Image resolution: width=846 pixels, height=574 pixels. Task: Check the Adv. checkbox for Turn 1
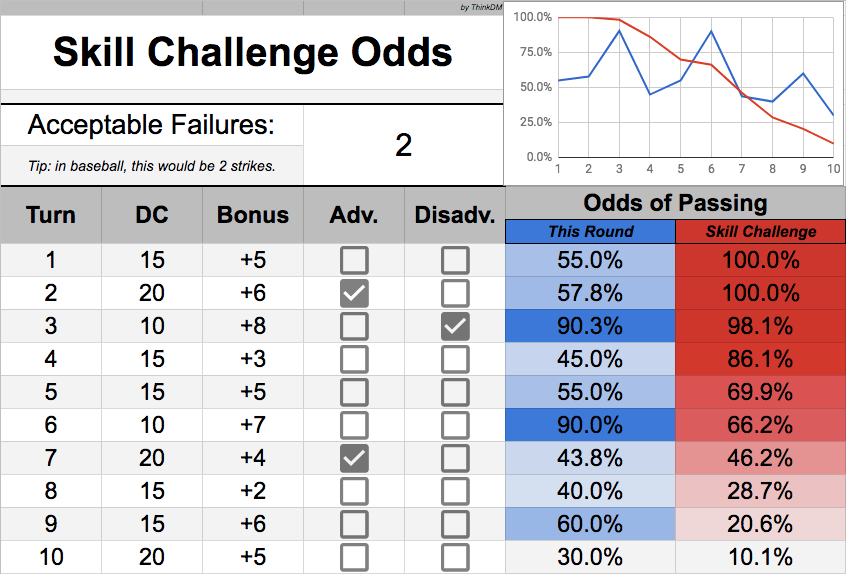pos(354,261)
